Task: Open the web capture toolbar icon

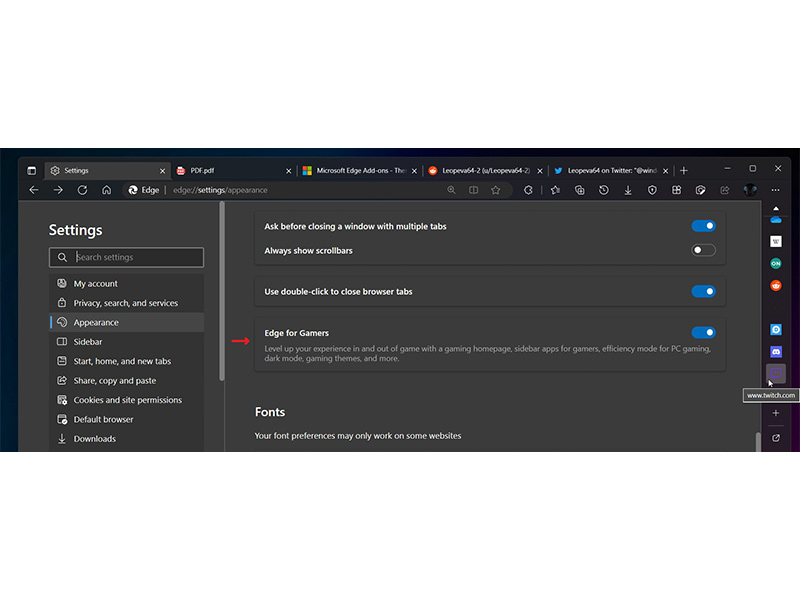Action: click(701, 190)
